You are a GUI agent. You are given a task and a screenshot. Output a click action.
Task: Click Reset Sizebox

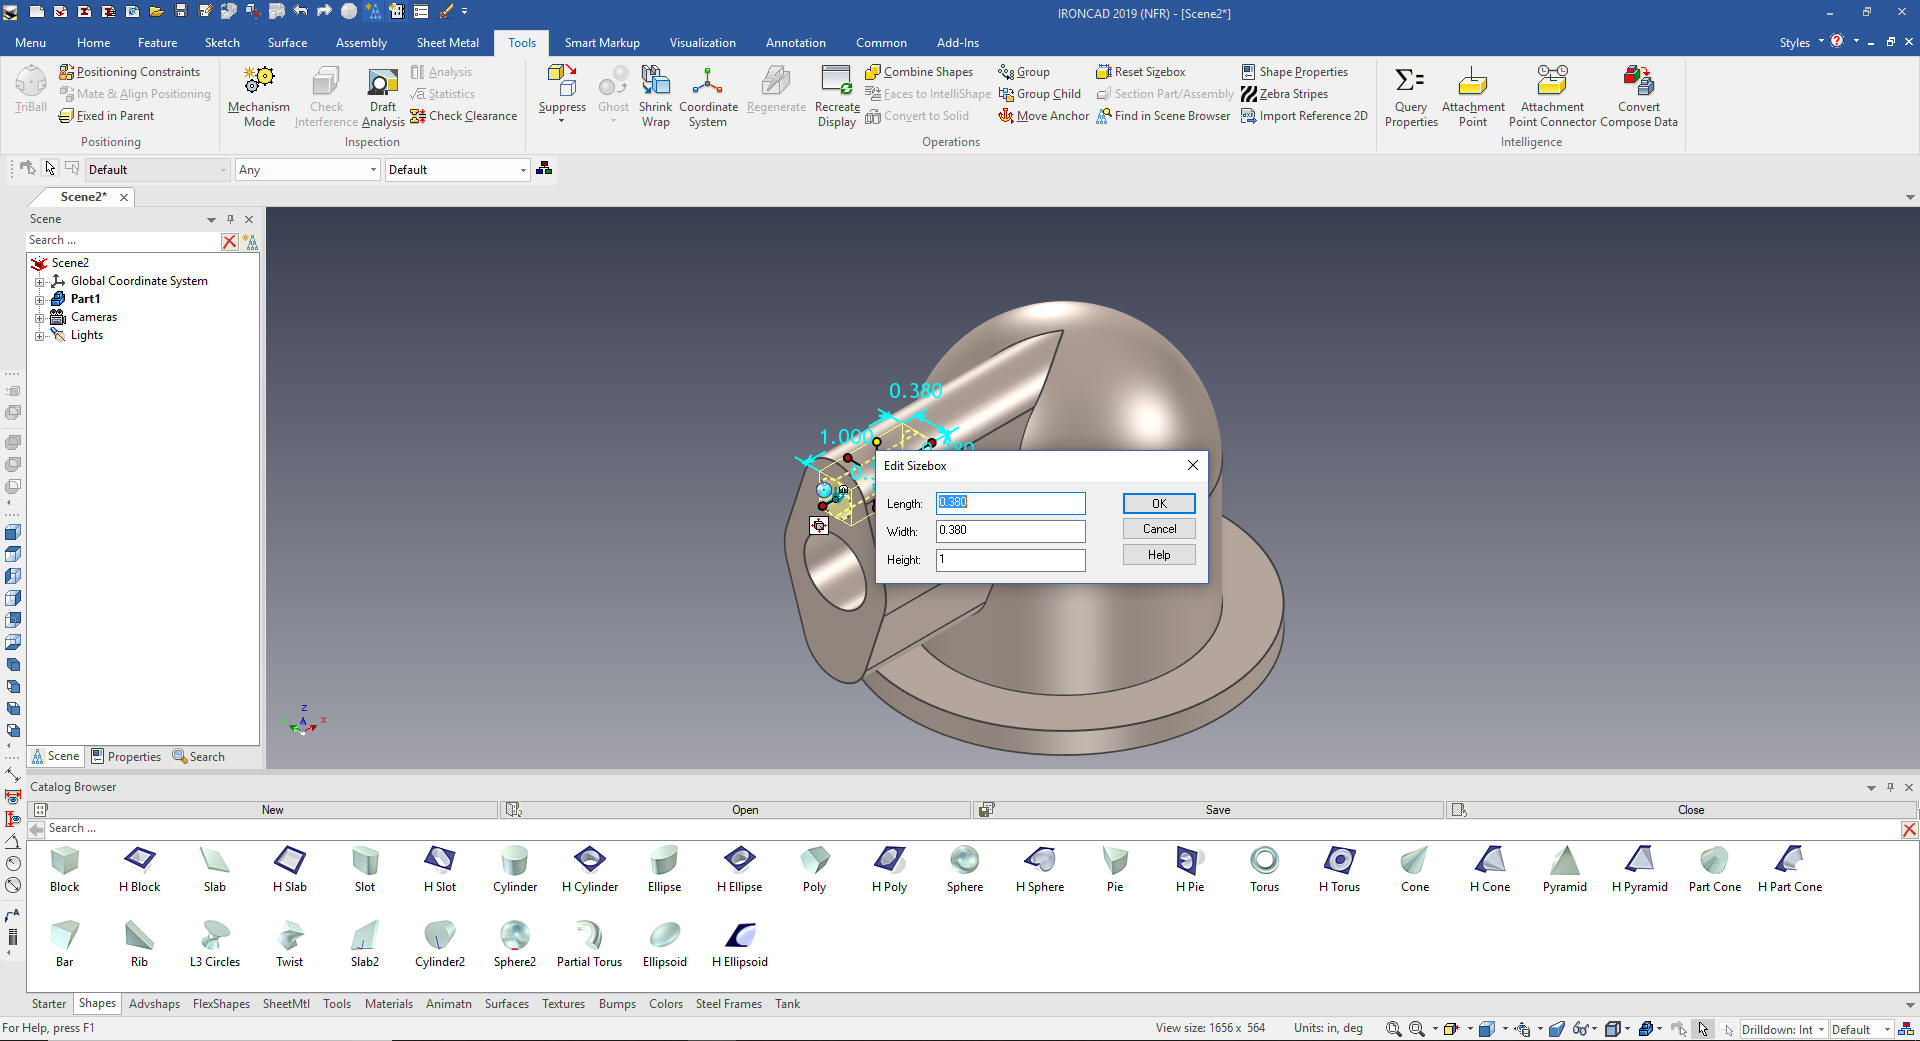pyautogui.click(x=1141, y=72)
